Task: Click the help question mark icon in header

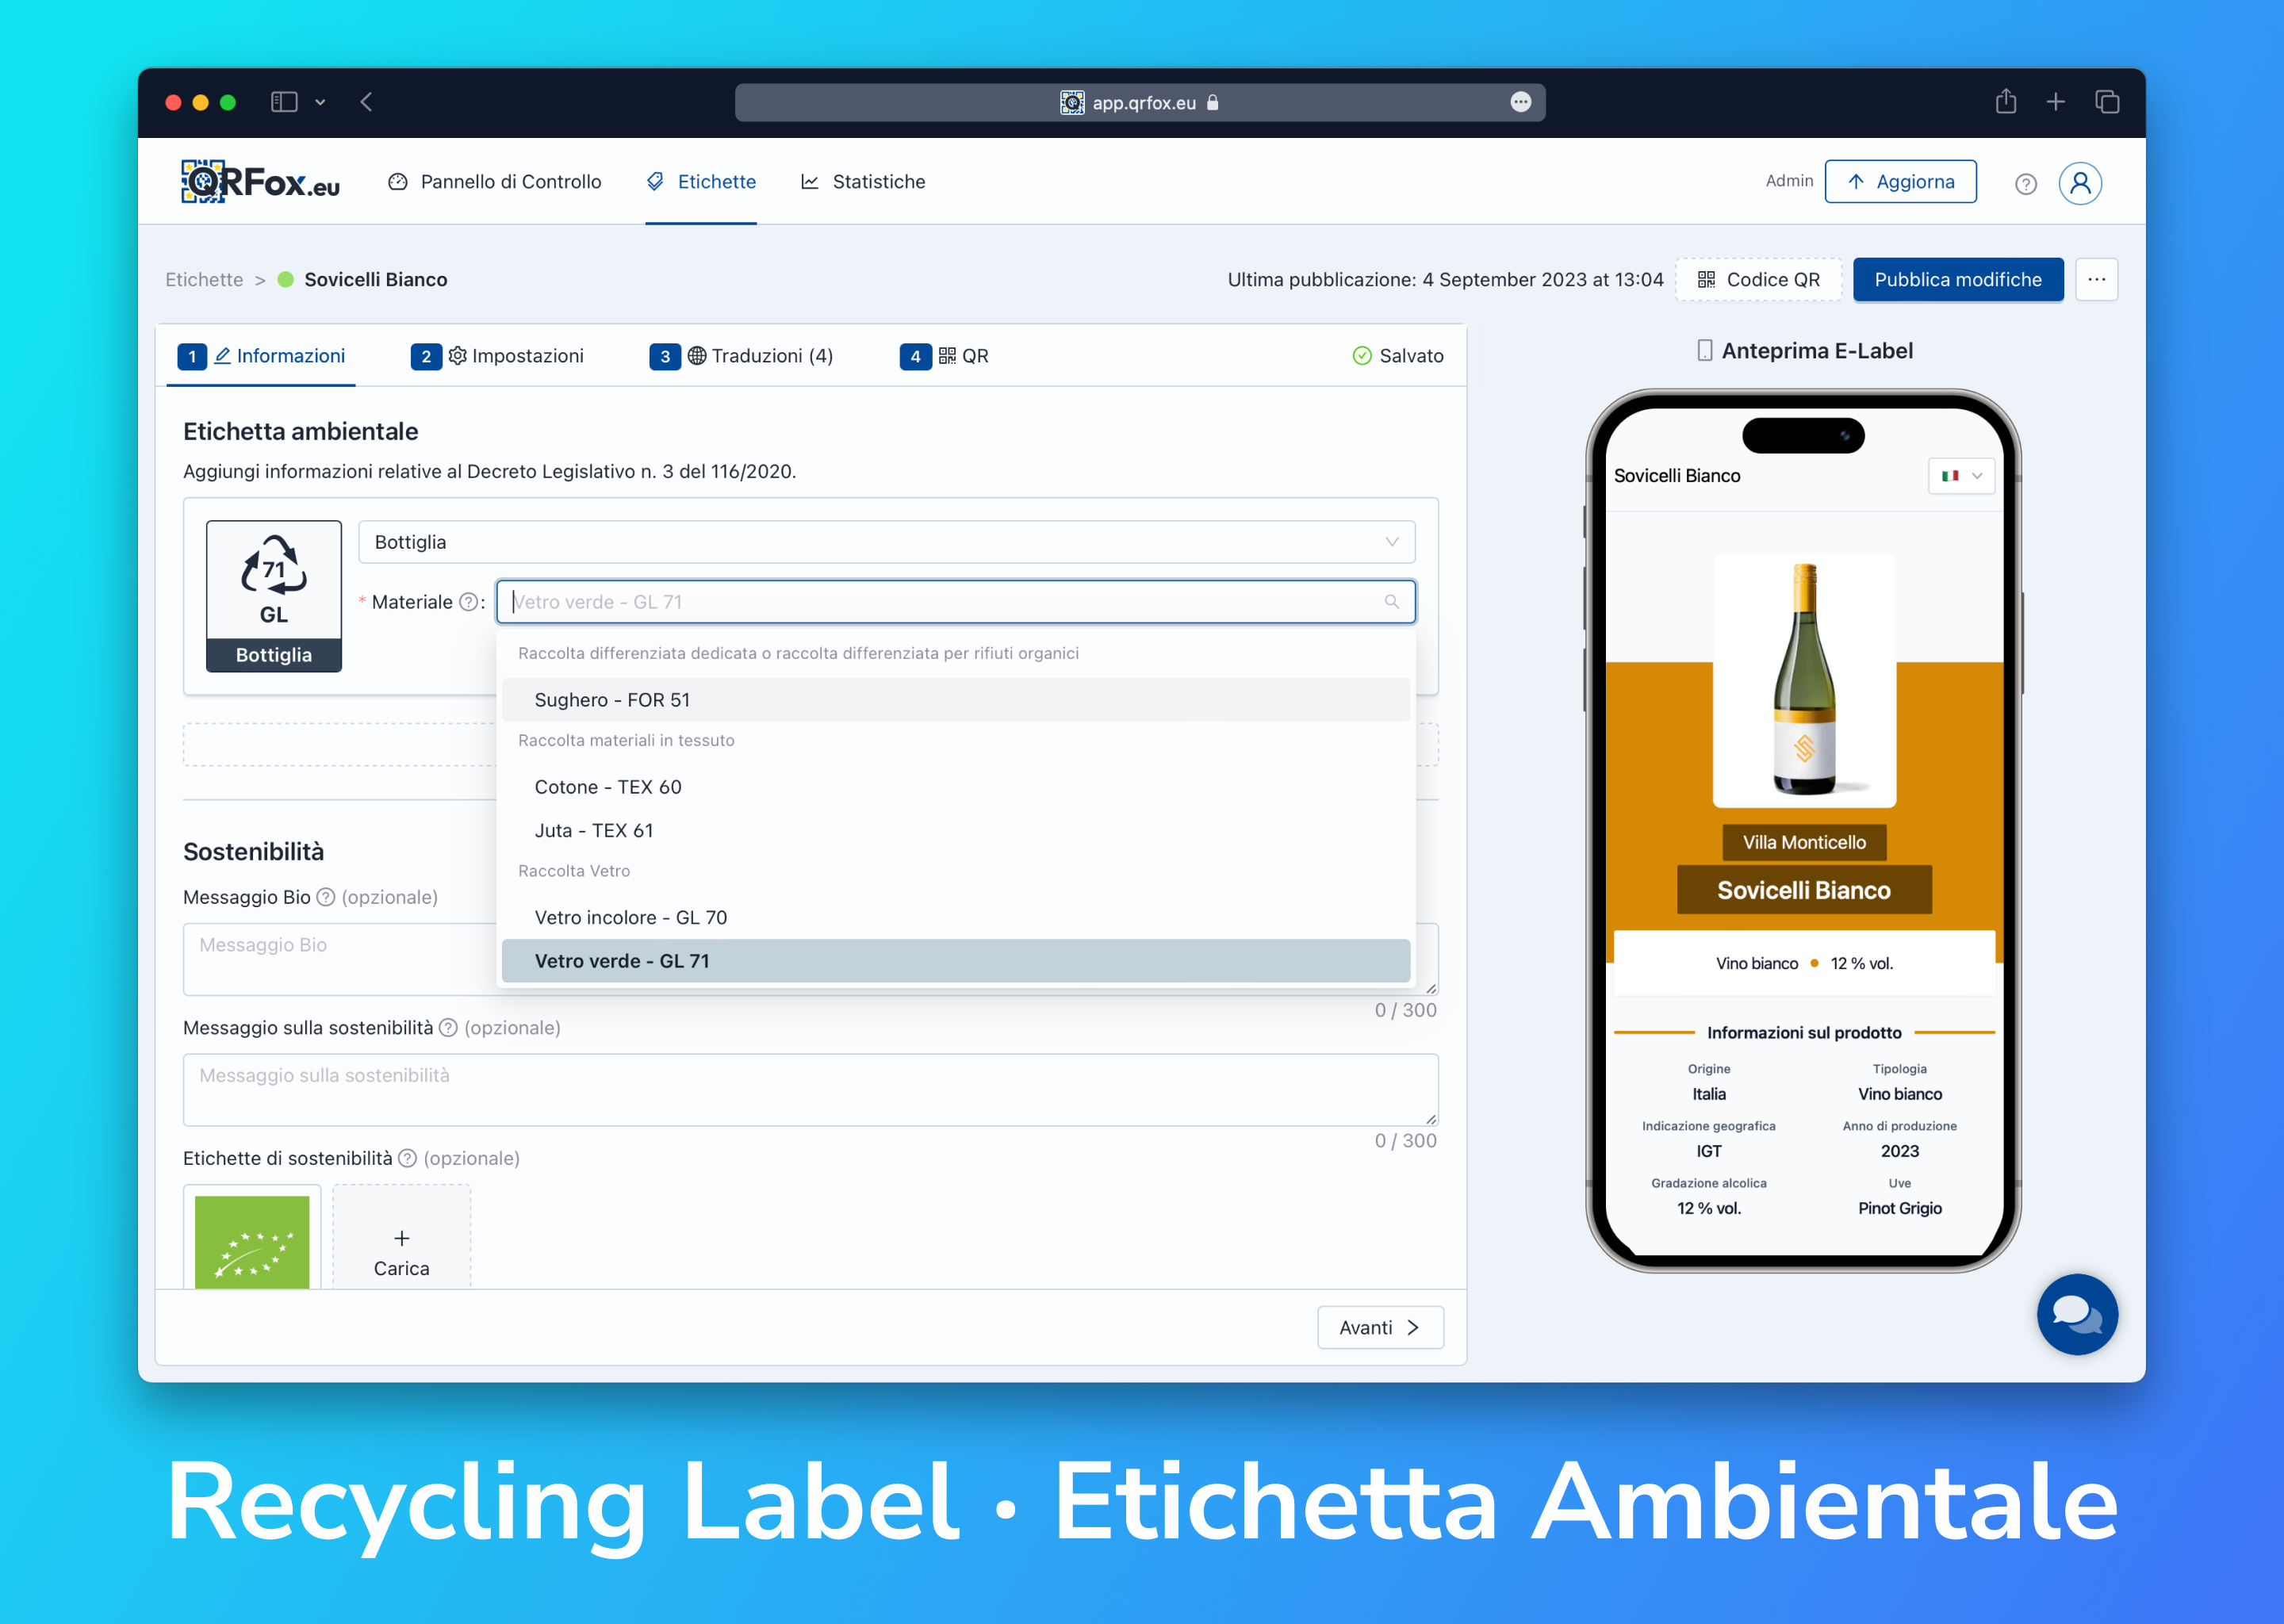Action: [2025, 184]
